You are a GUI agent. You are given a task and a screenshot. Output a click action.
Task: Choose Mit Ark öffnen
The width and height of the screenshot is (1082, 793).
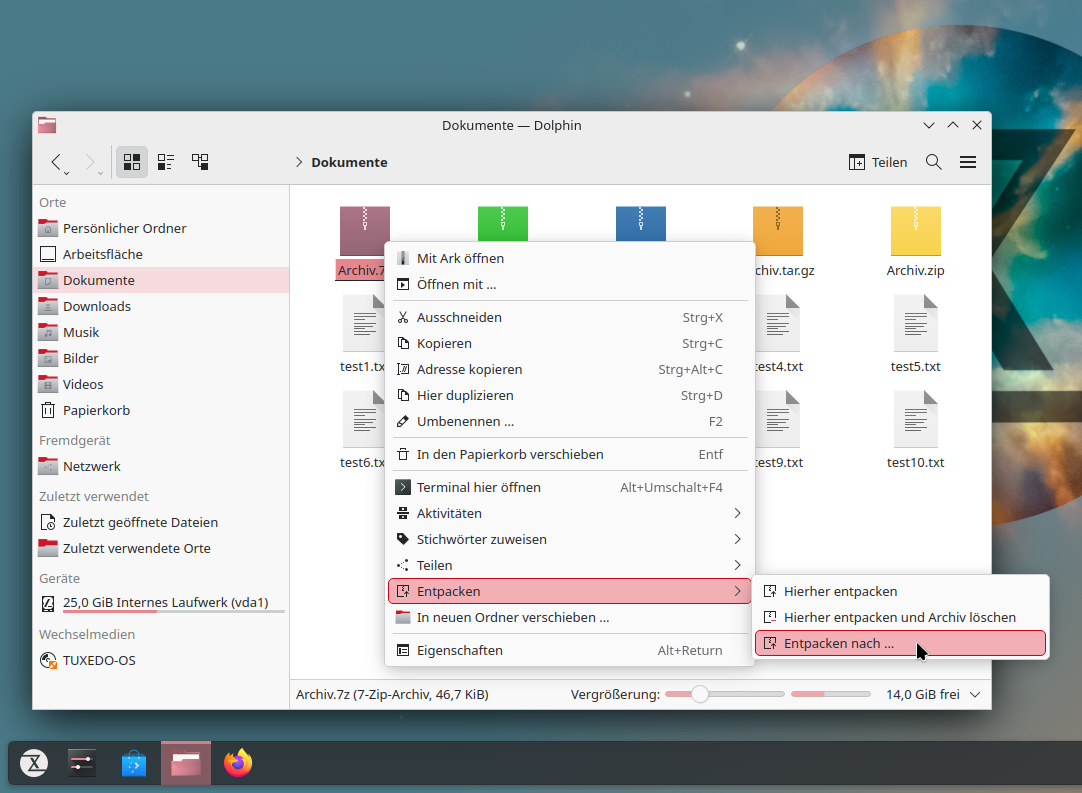[570, 259]
